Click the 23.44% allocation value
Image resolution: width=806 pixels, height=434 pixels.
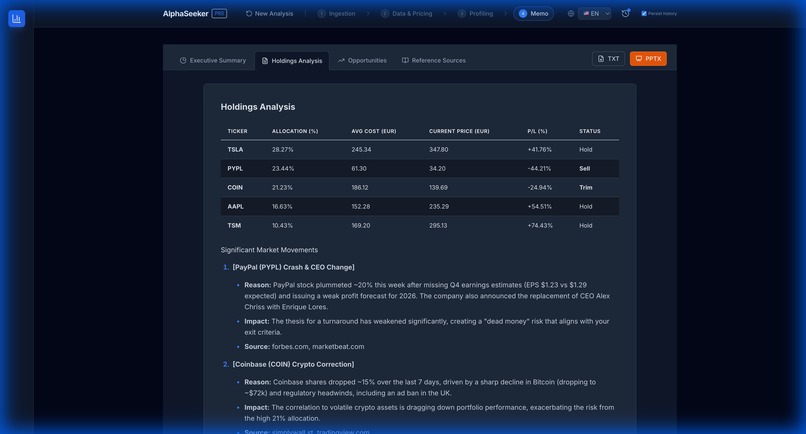pos(283,169)
